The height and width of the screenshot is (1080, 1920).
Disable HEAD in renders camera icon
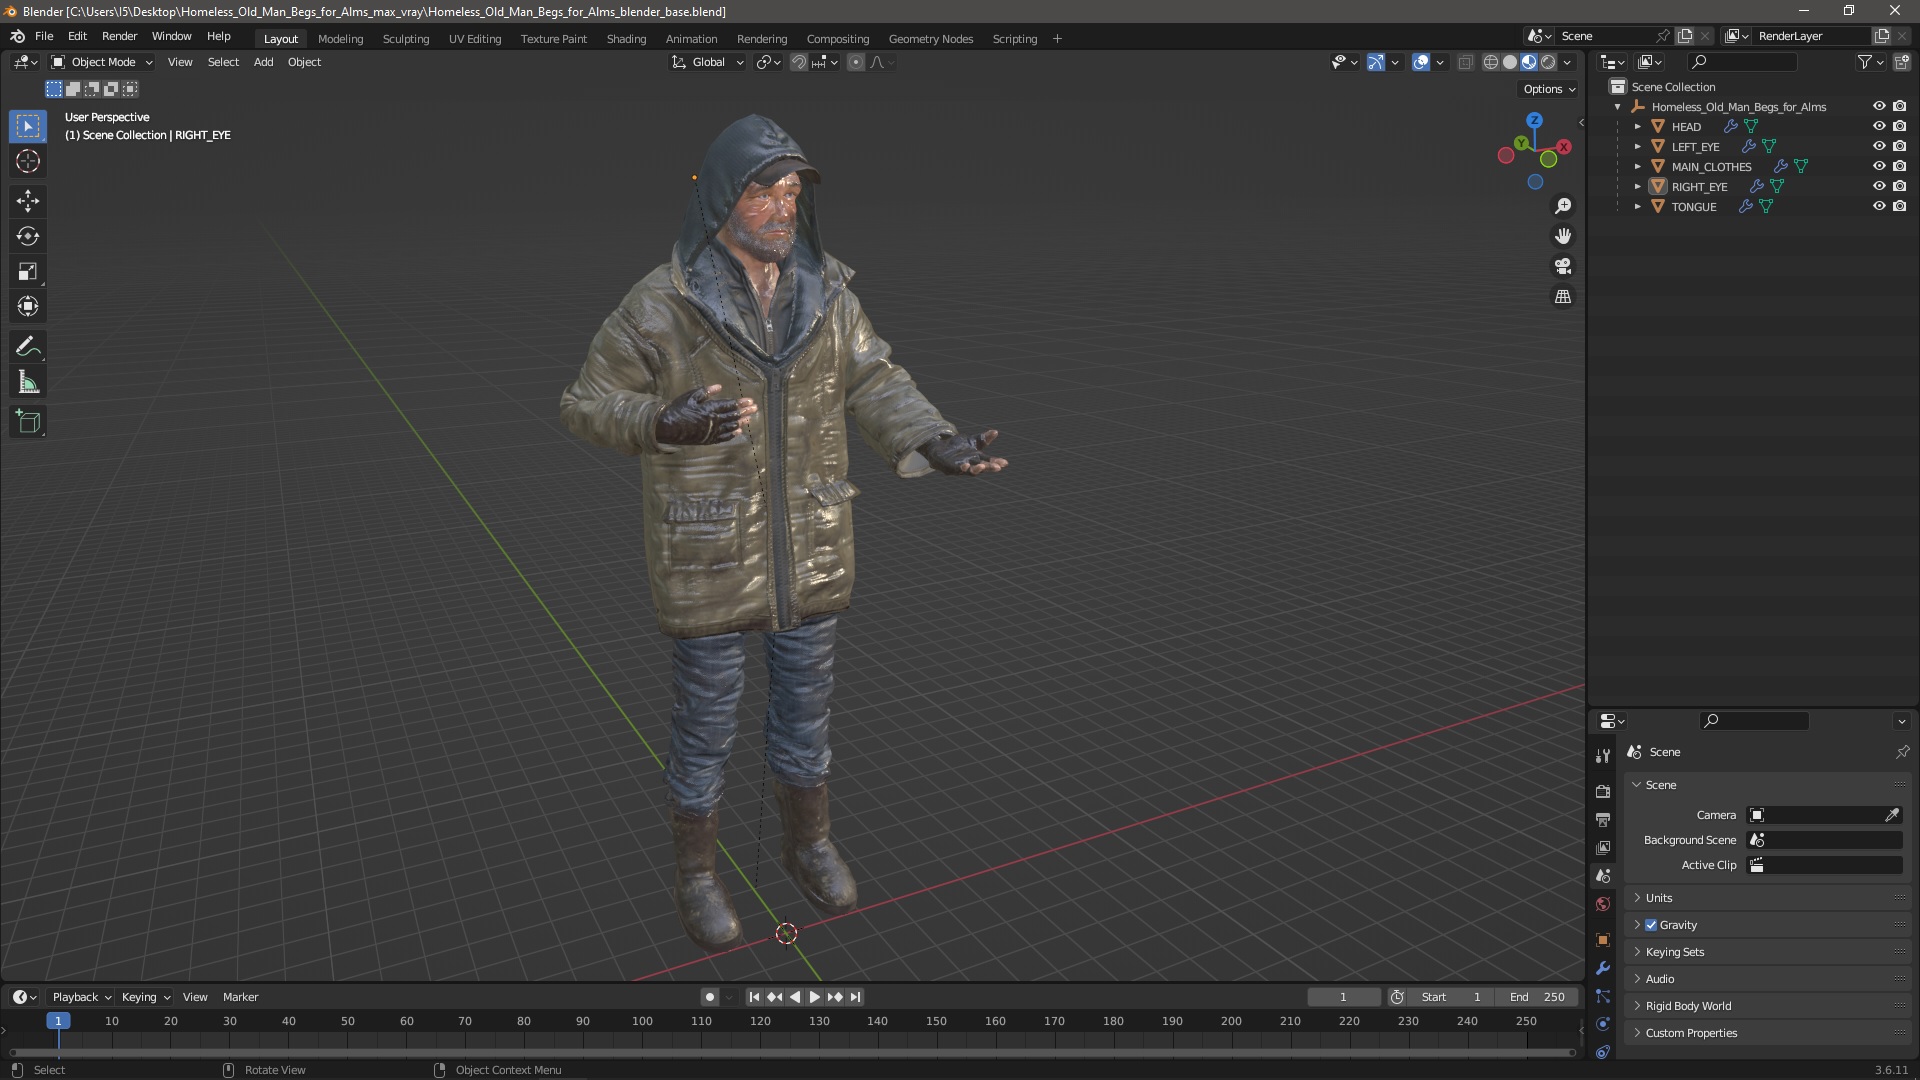point(1899,126)
